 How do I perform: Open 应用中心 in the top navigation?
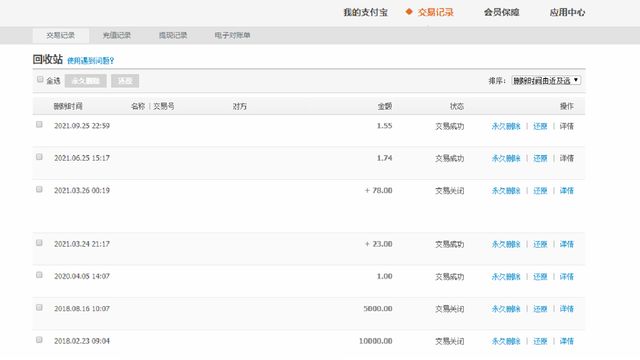[567, 12]
